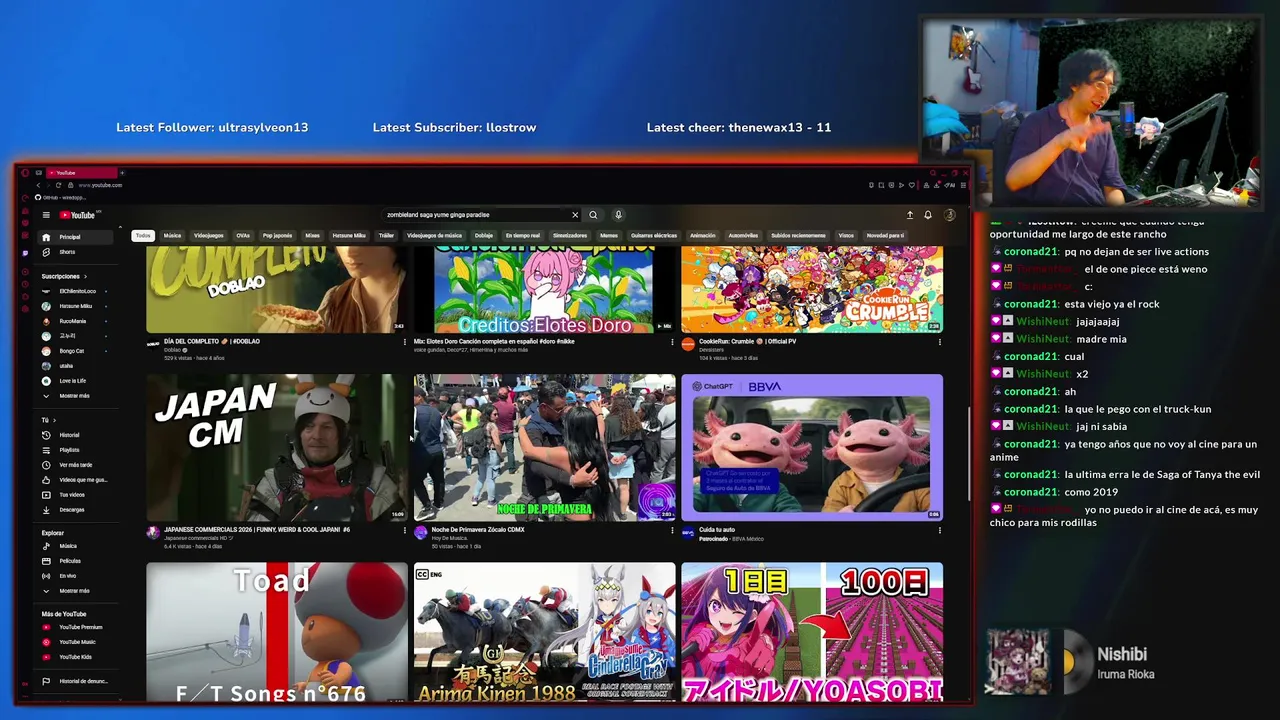
Task: Play the Arima Kinen 1988 thumbnail
Action: pyautogui.click(x=545, y=632)
